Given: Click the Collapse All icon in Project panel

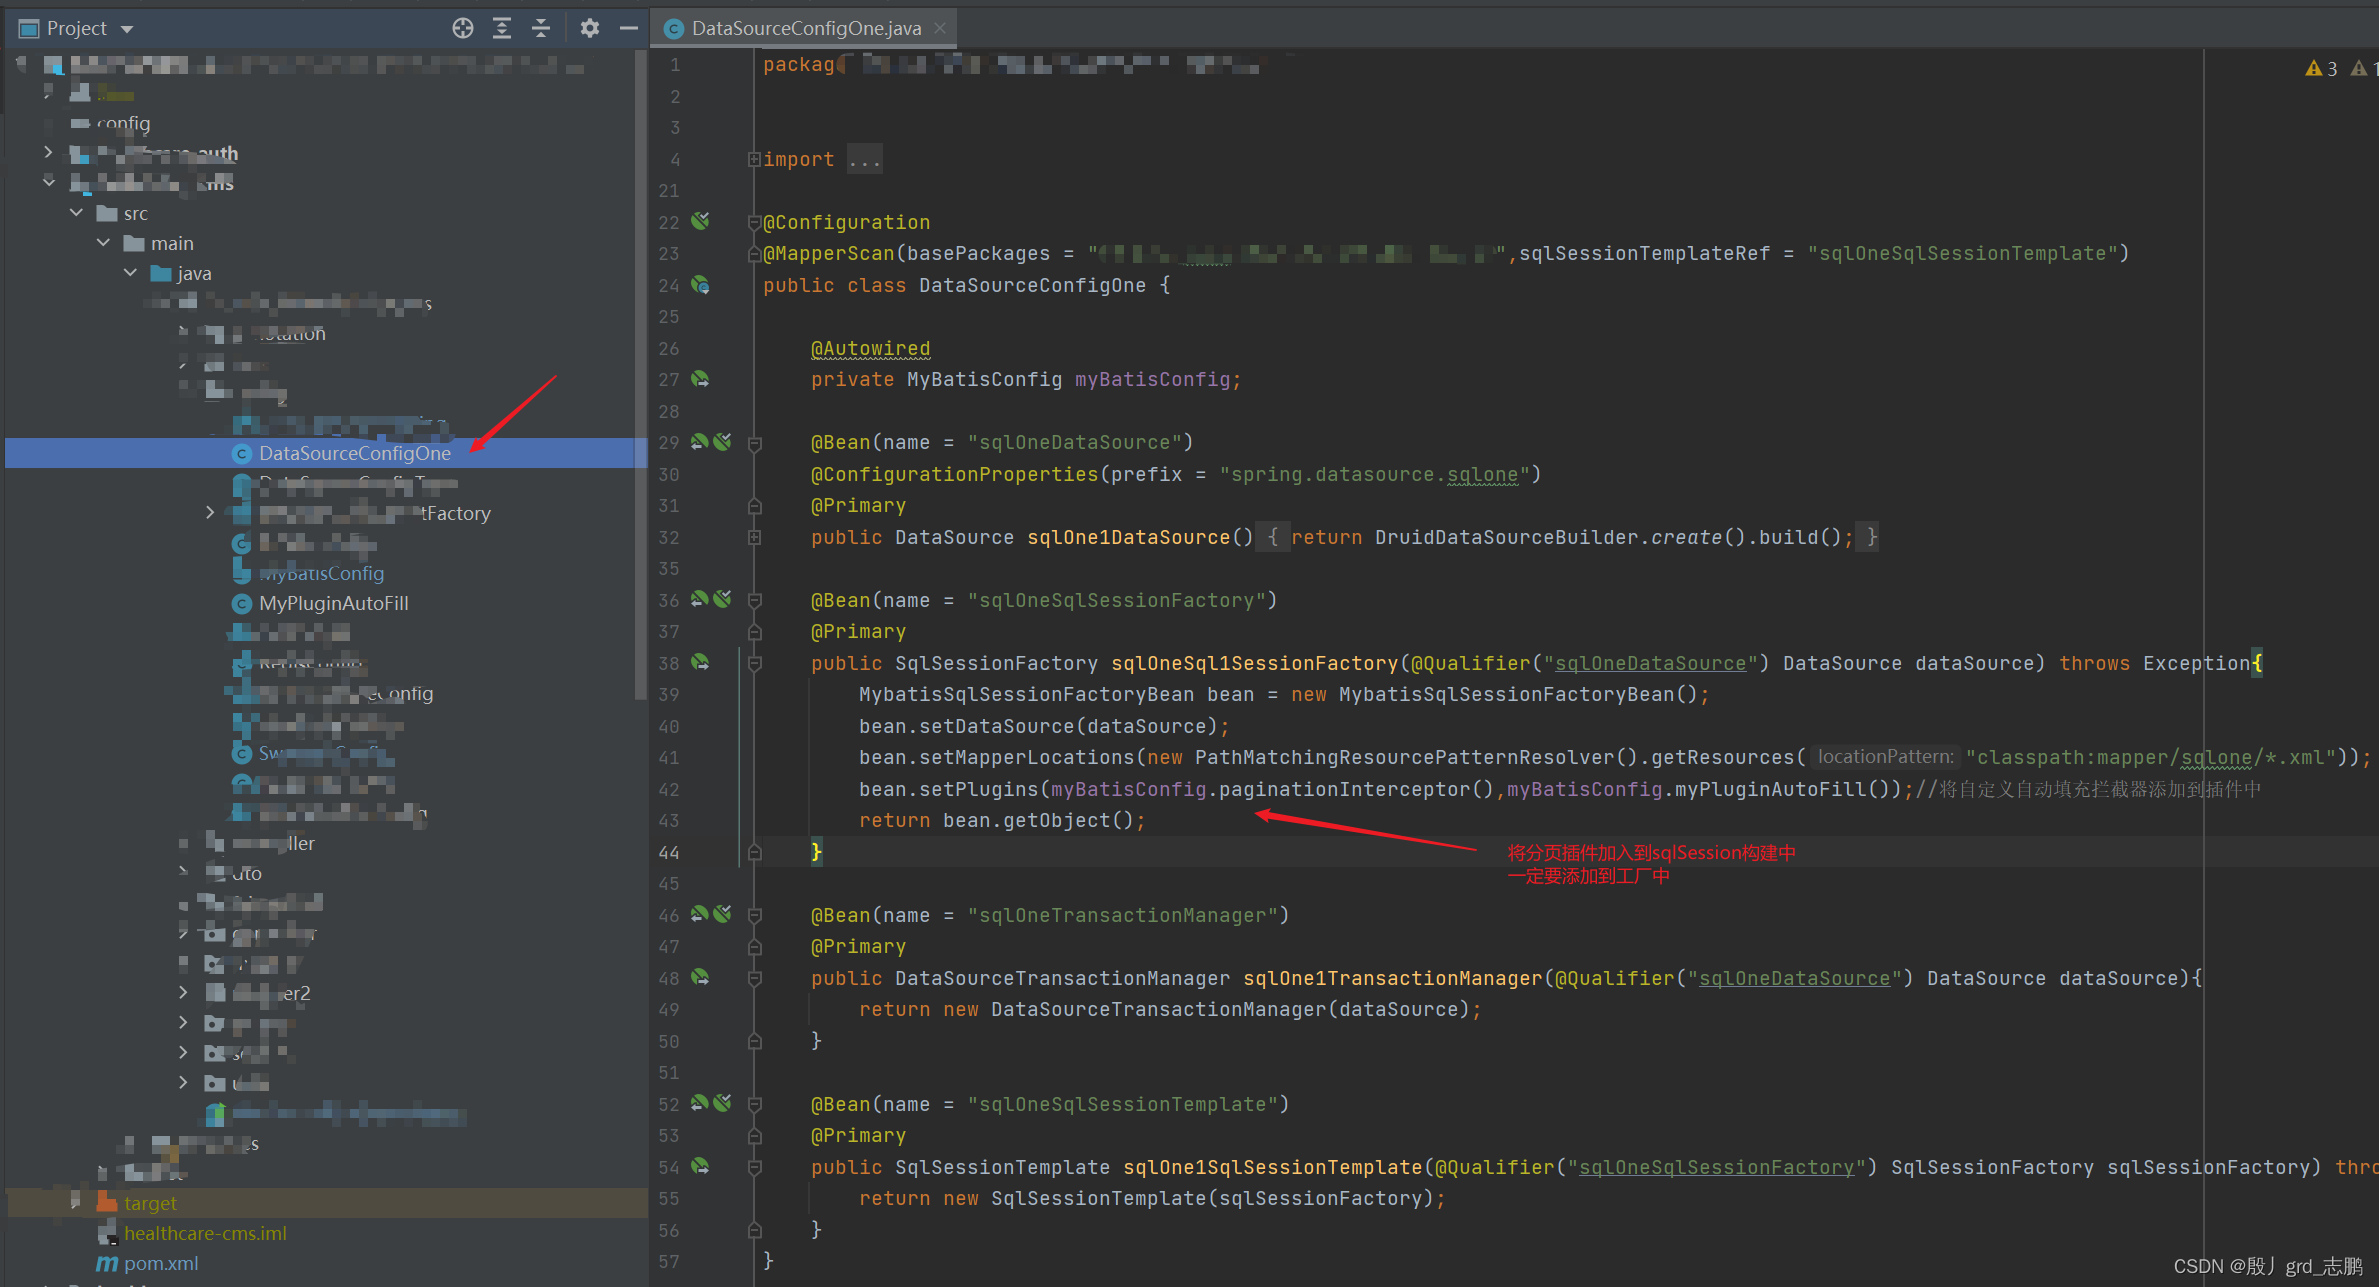Looking at the screenshot, I should (x=541, y=28).
